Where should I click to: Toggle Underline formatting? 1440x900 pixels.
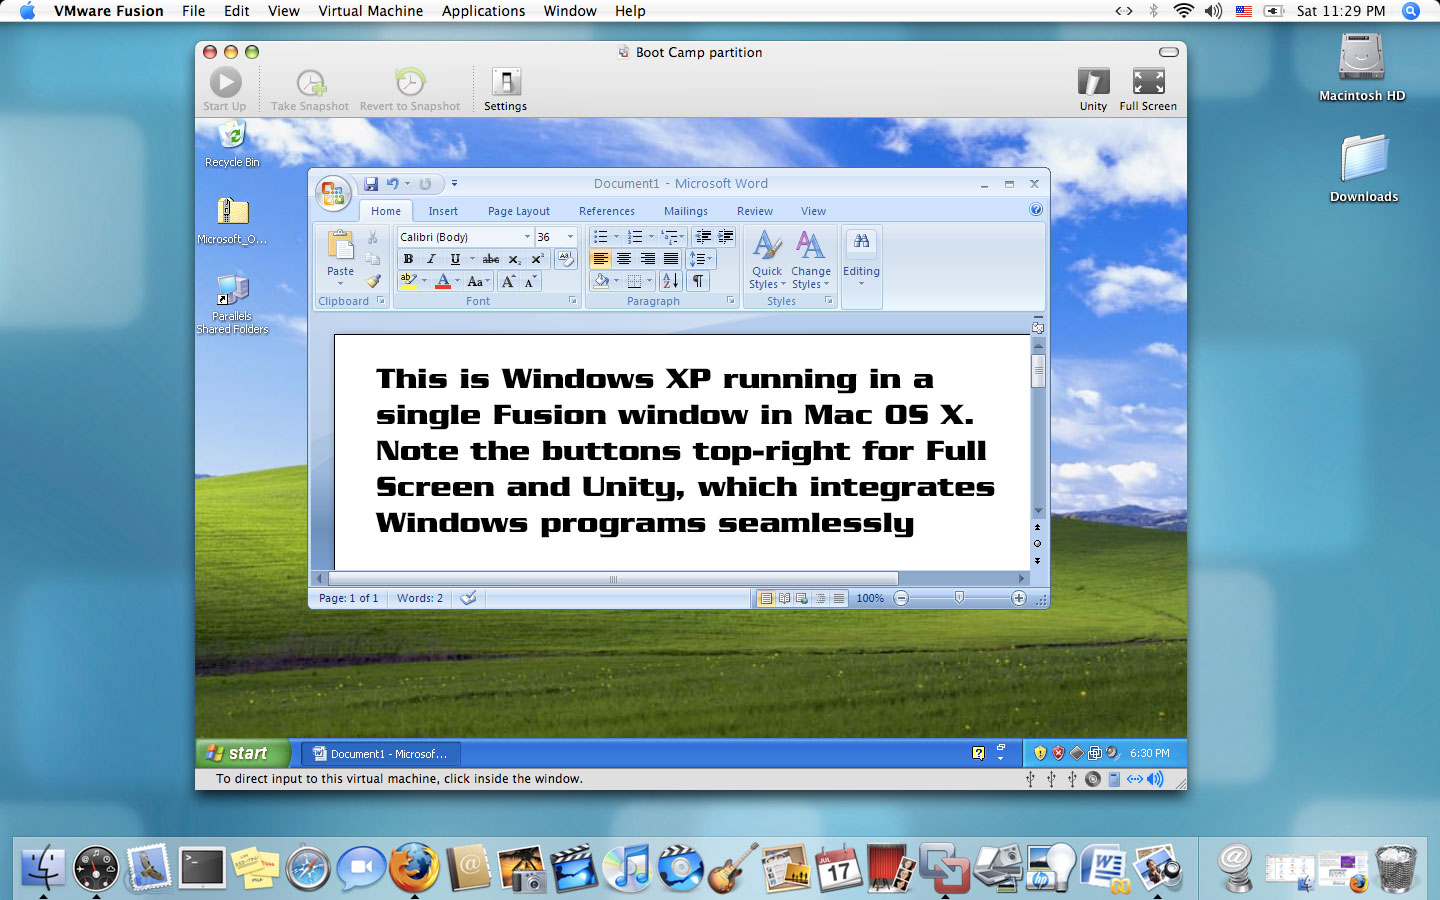pyautogui.click(x=455, y=259)
